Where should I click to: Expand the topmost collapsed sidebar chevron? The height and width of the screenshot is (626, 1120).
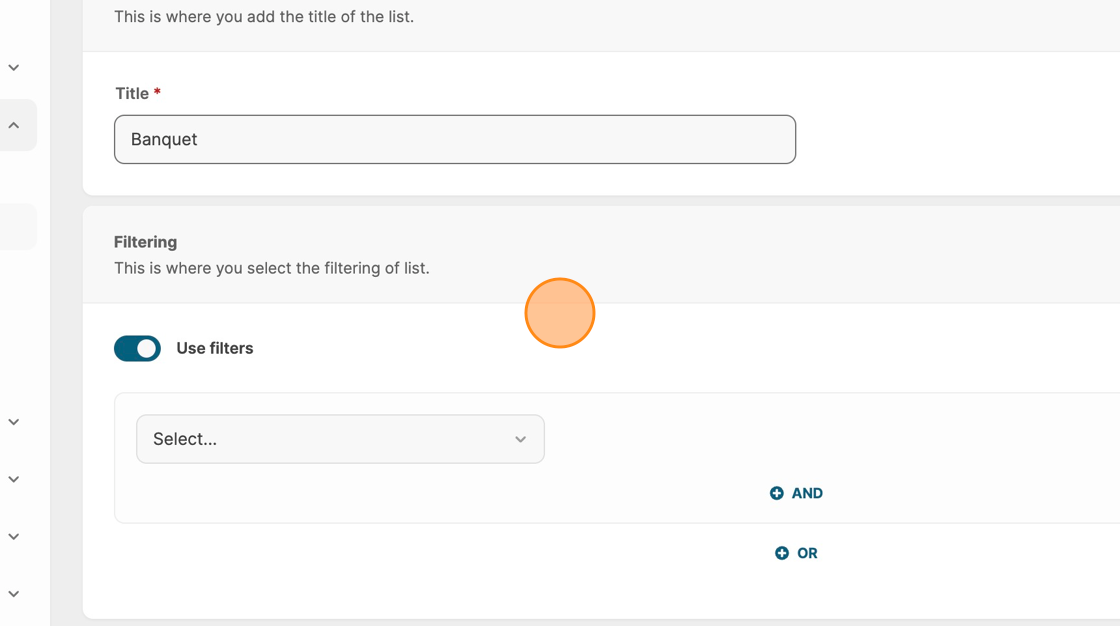[14, 68]
